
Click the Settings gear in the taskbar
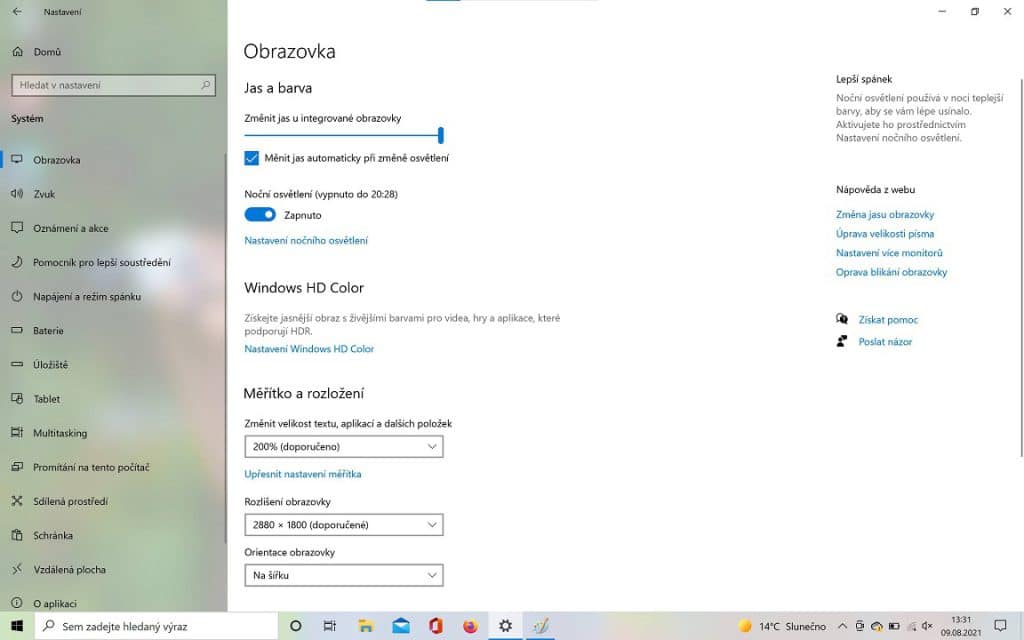(505, 626)
